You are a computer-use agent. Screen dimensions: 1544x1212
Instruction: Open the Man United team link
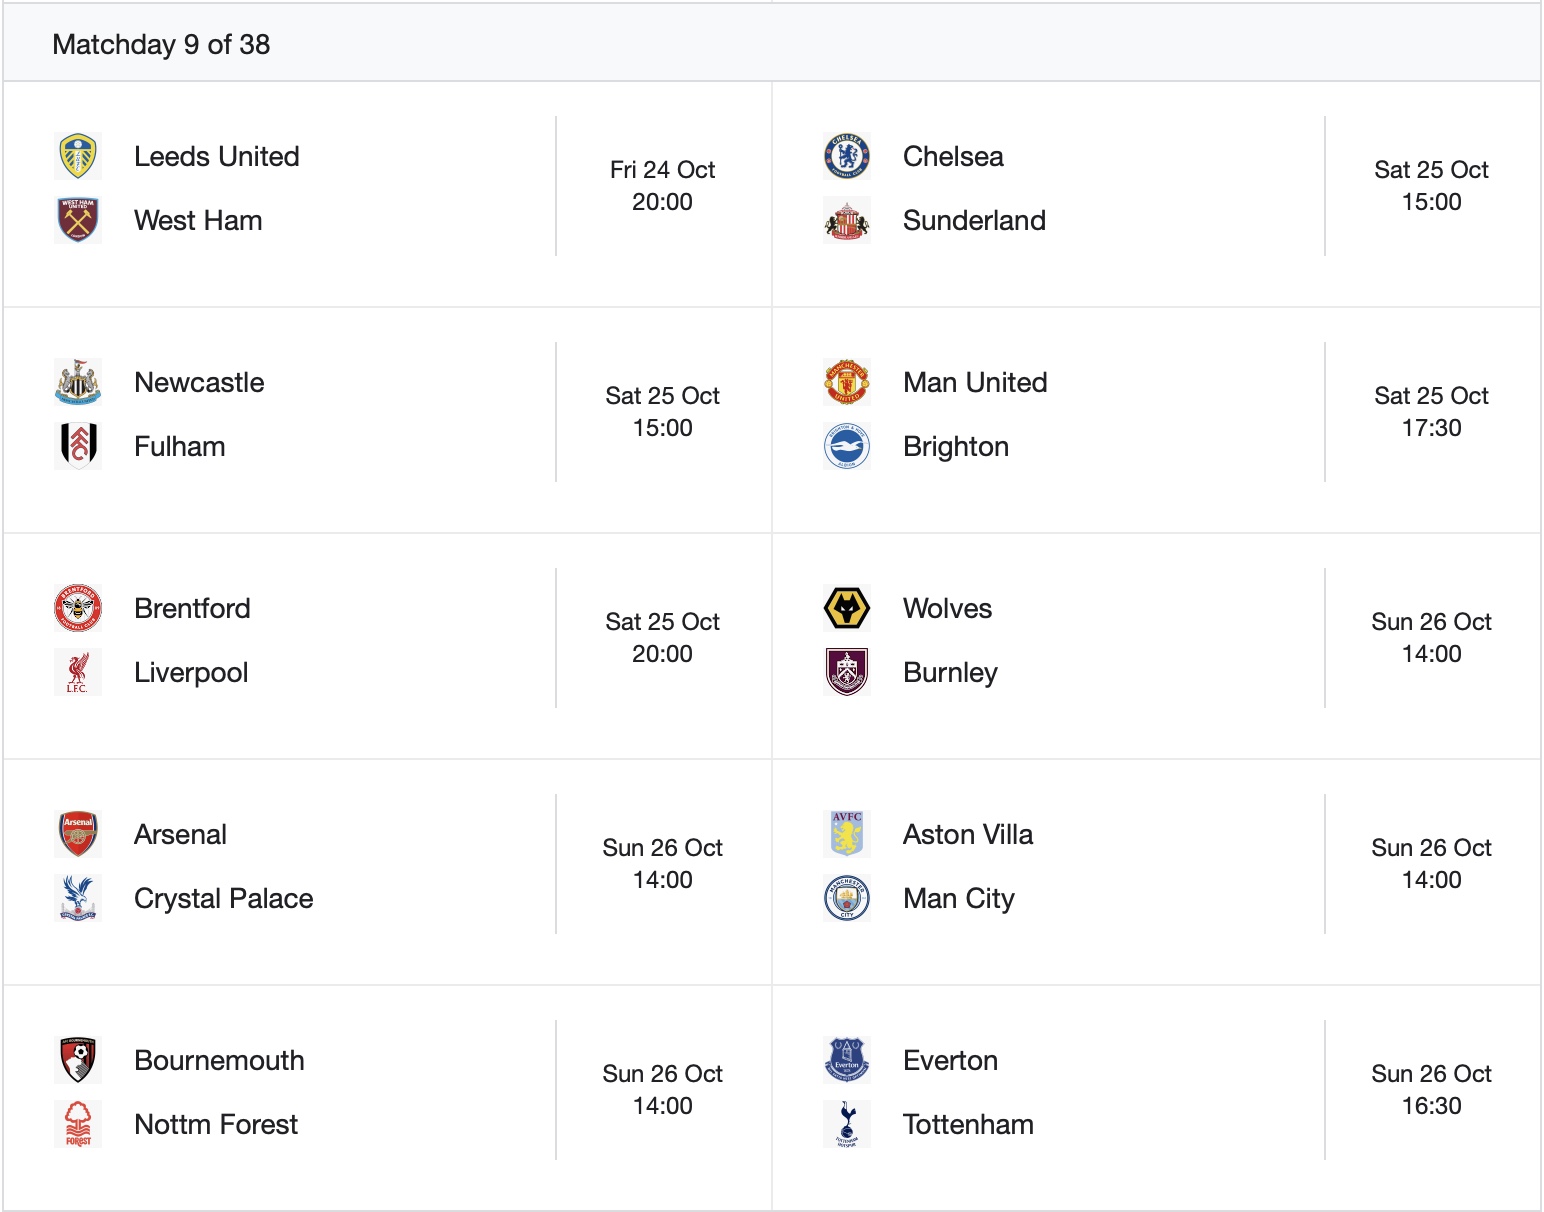pyautogui.click(x=975, y=383)
